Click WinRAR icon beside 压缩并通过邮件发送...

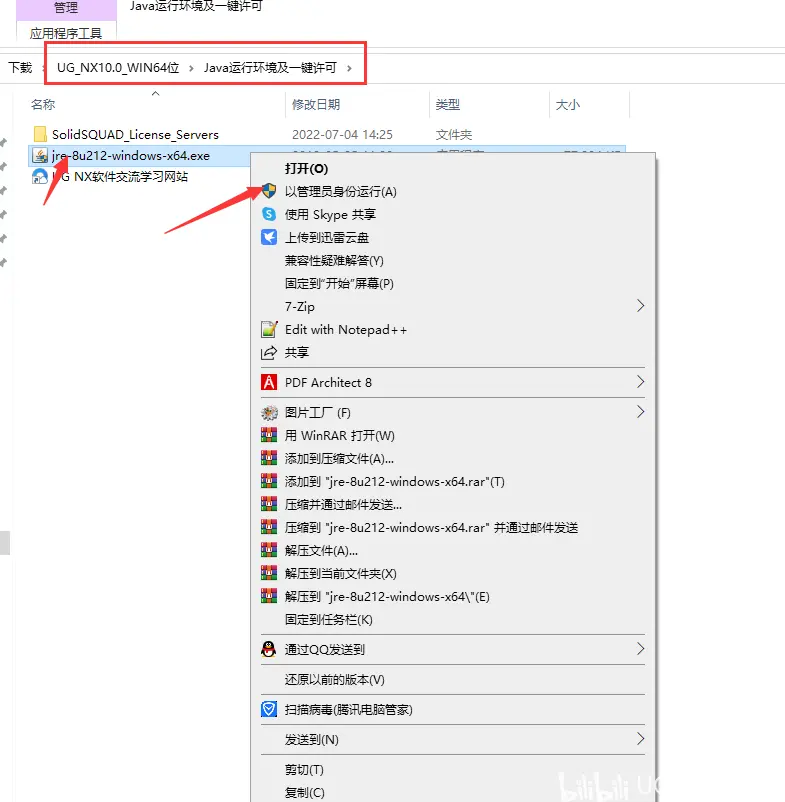click(269, 504)
